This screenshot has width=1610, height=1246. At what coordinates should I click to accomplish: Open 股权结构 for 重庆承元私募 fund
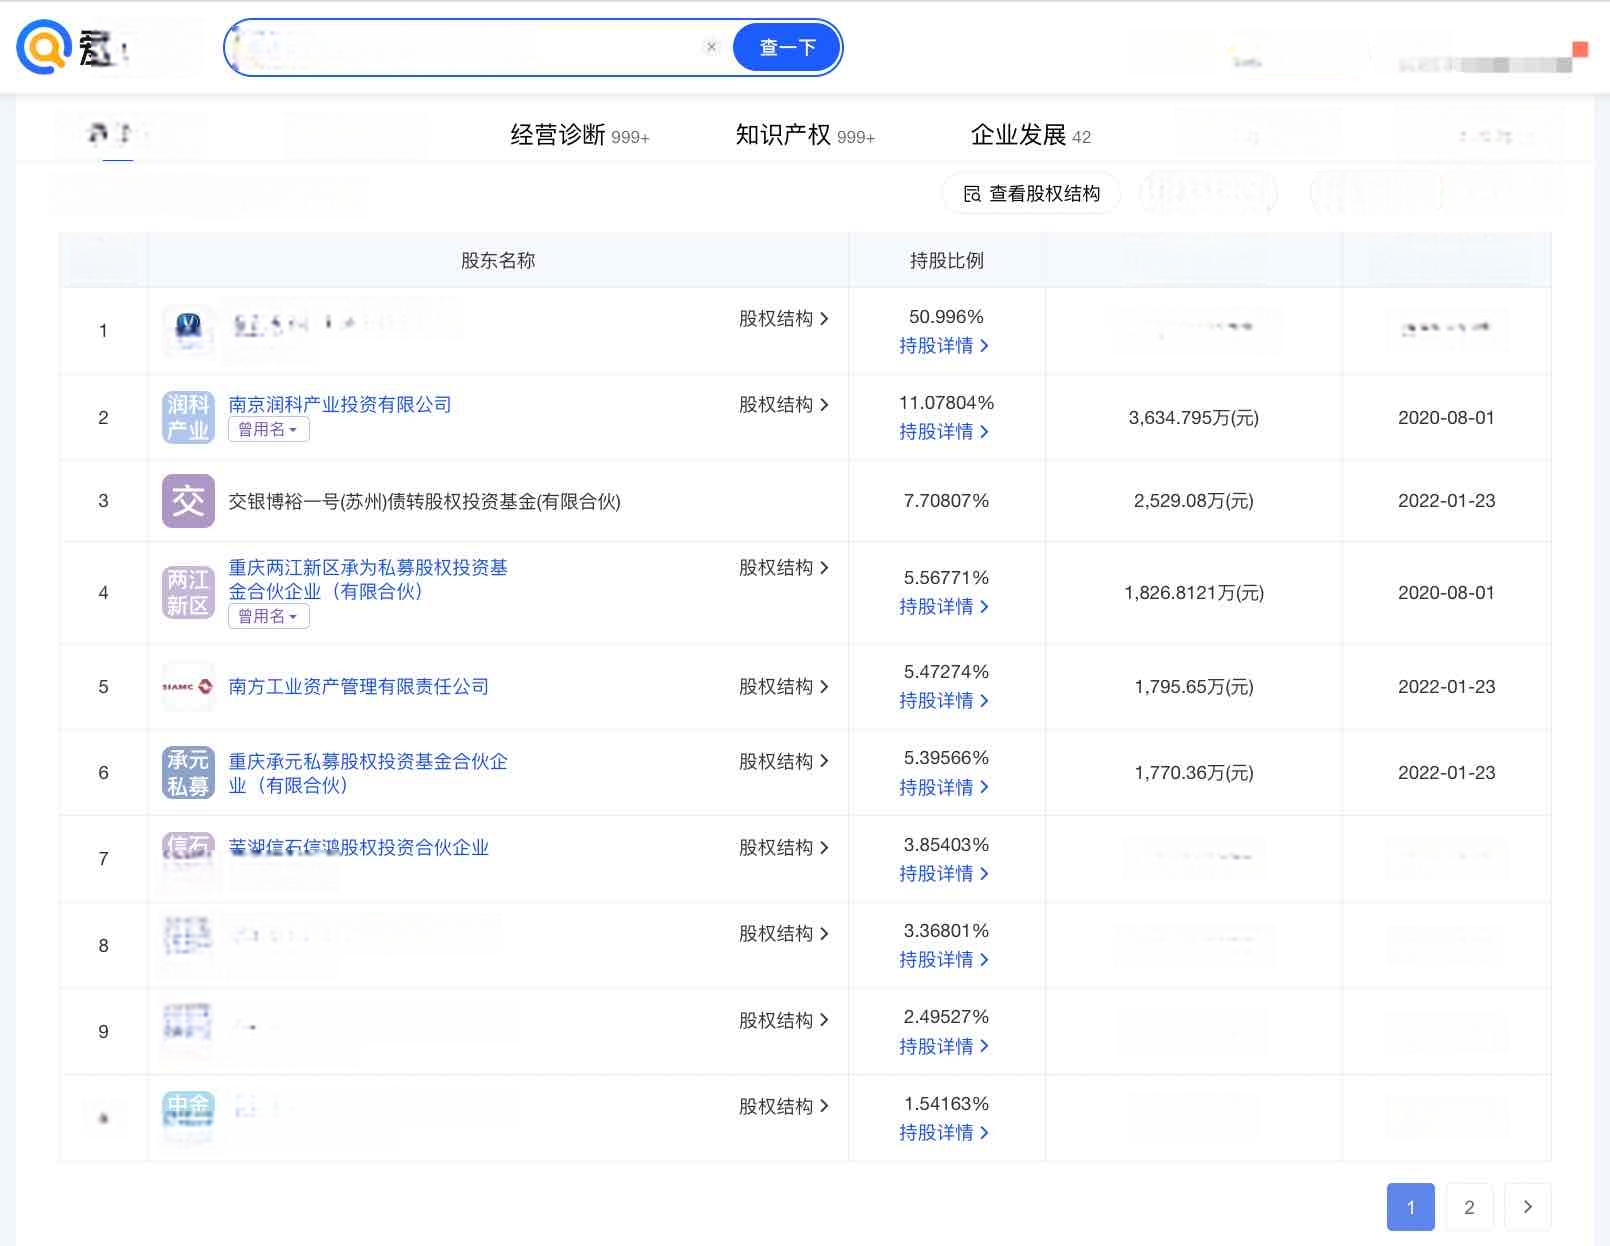pyautogui.click(x=784, y=761)
